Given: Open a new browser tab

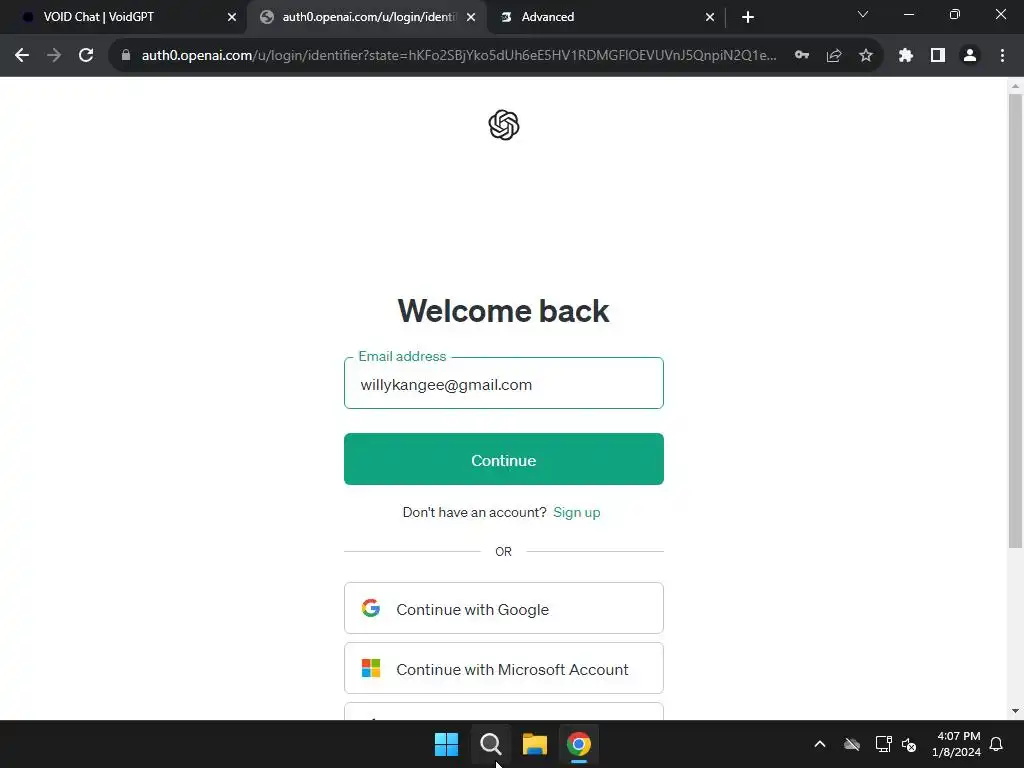Looking at the screenshot, I should click(748, 18).
